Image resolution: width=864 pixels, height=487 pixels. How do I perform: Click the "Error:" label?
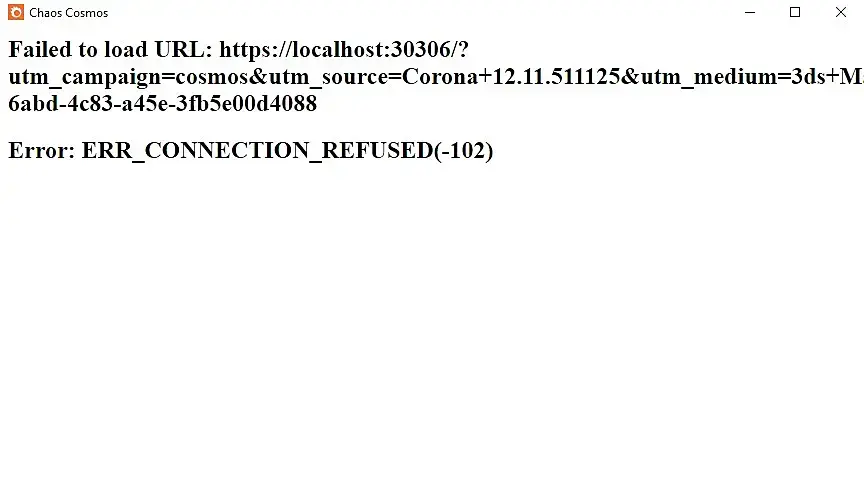pos(42,150)
